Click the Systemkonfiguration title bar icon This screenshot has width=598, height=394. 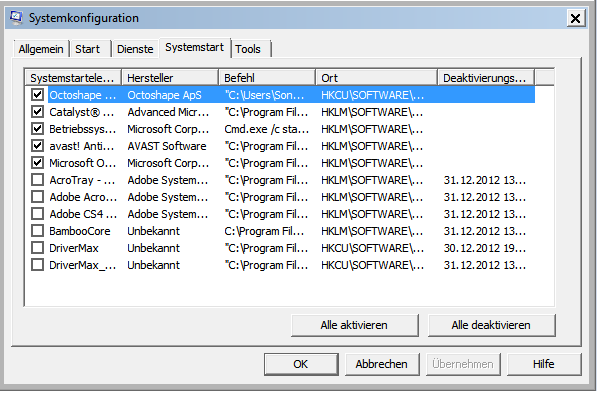pyautogui.click(x=16, y=18)
